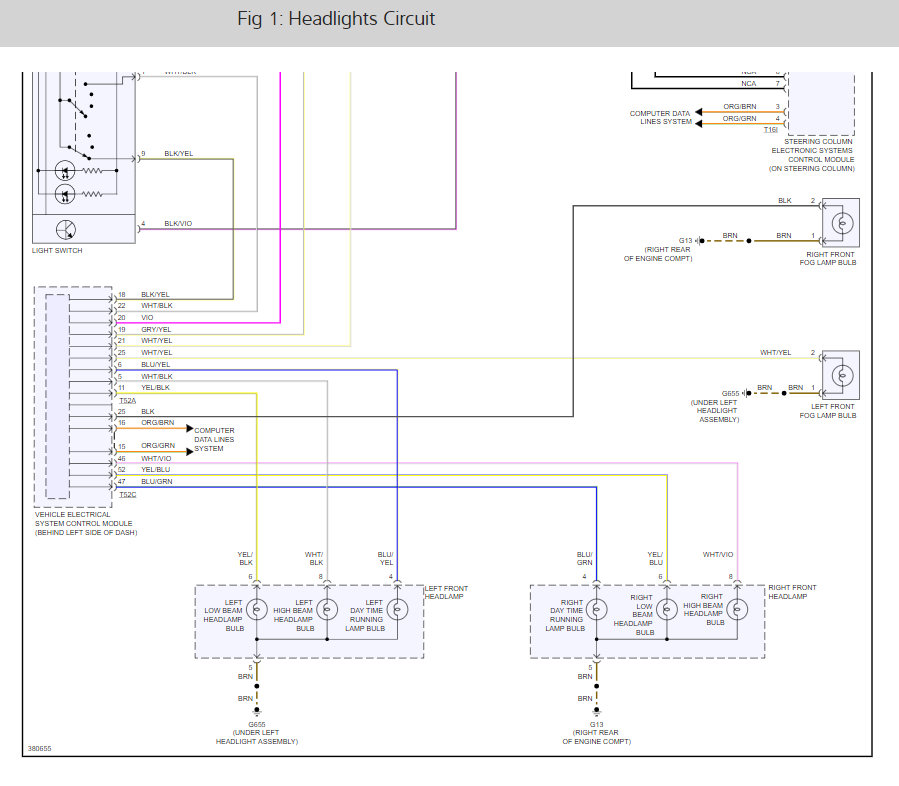Click 'G655' label near left fog lamp
Screen dimensions: 899x786
point(730,394)
